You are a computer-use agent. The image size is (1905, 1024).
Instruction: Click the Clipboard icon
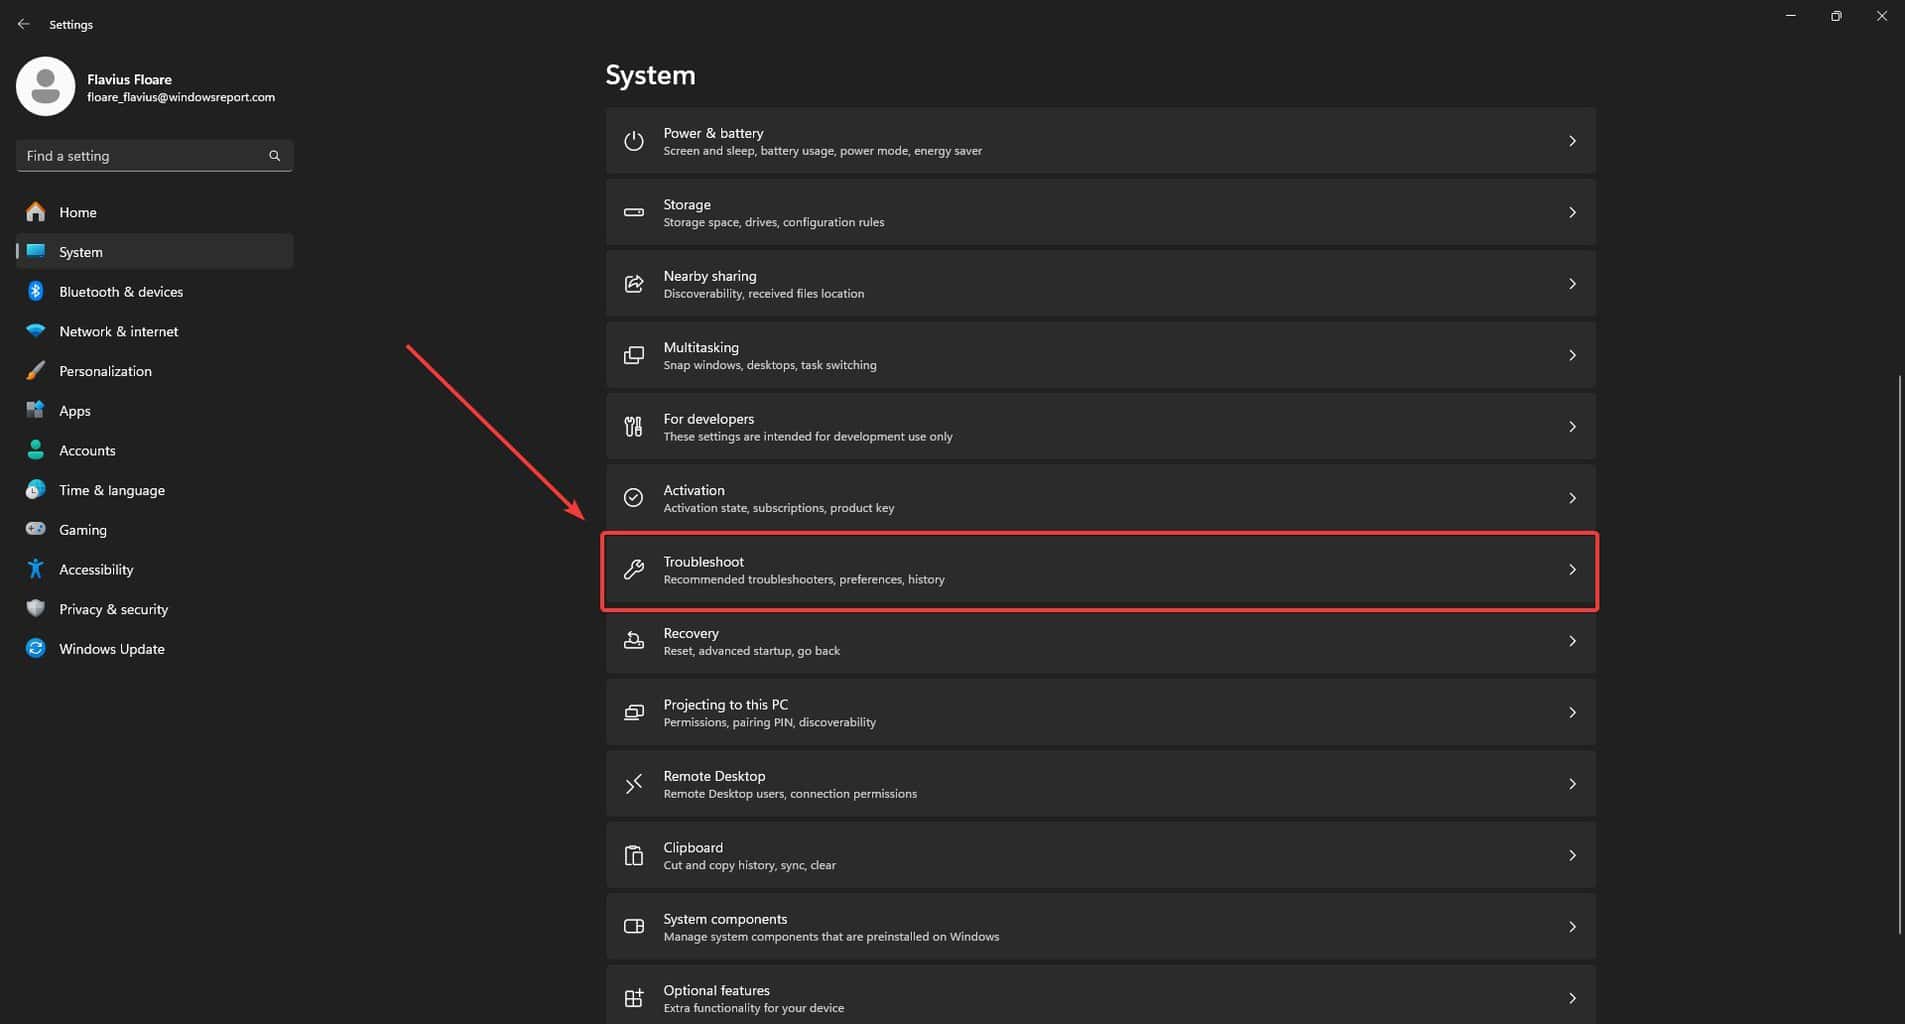[x=633, y=856]
